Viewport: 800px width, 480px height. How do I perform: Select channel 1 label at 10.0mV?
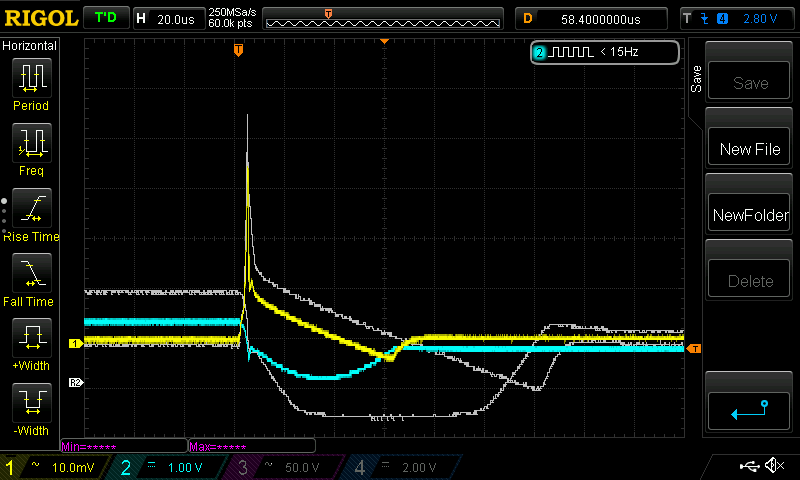tap(55, 467)
